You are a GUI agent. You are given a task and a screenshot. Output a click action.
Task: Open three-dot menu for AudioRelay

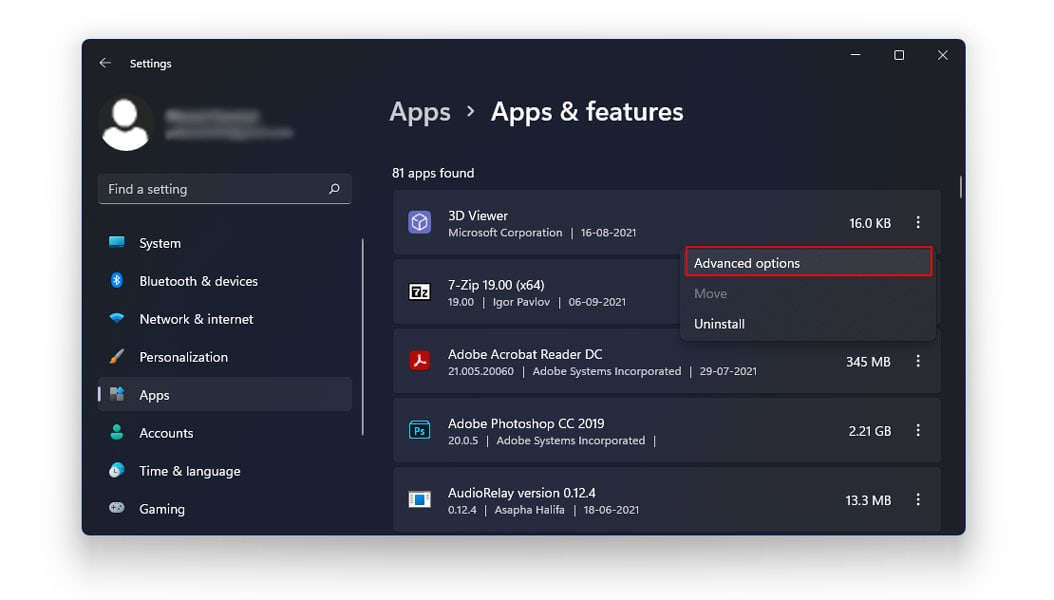[918, 499]
